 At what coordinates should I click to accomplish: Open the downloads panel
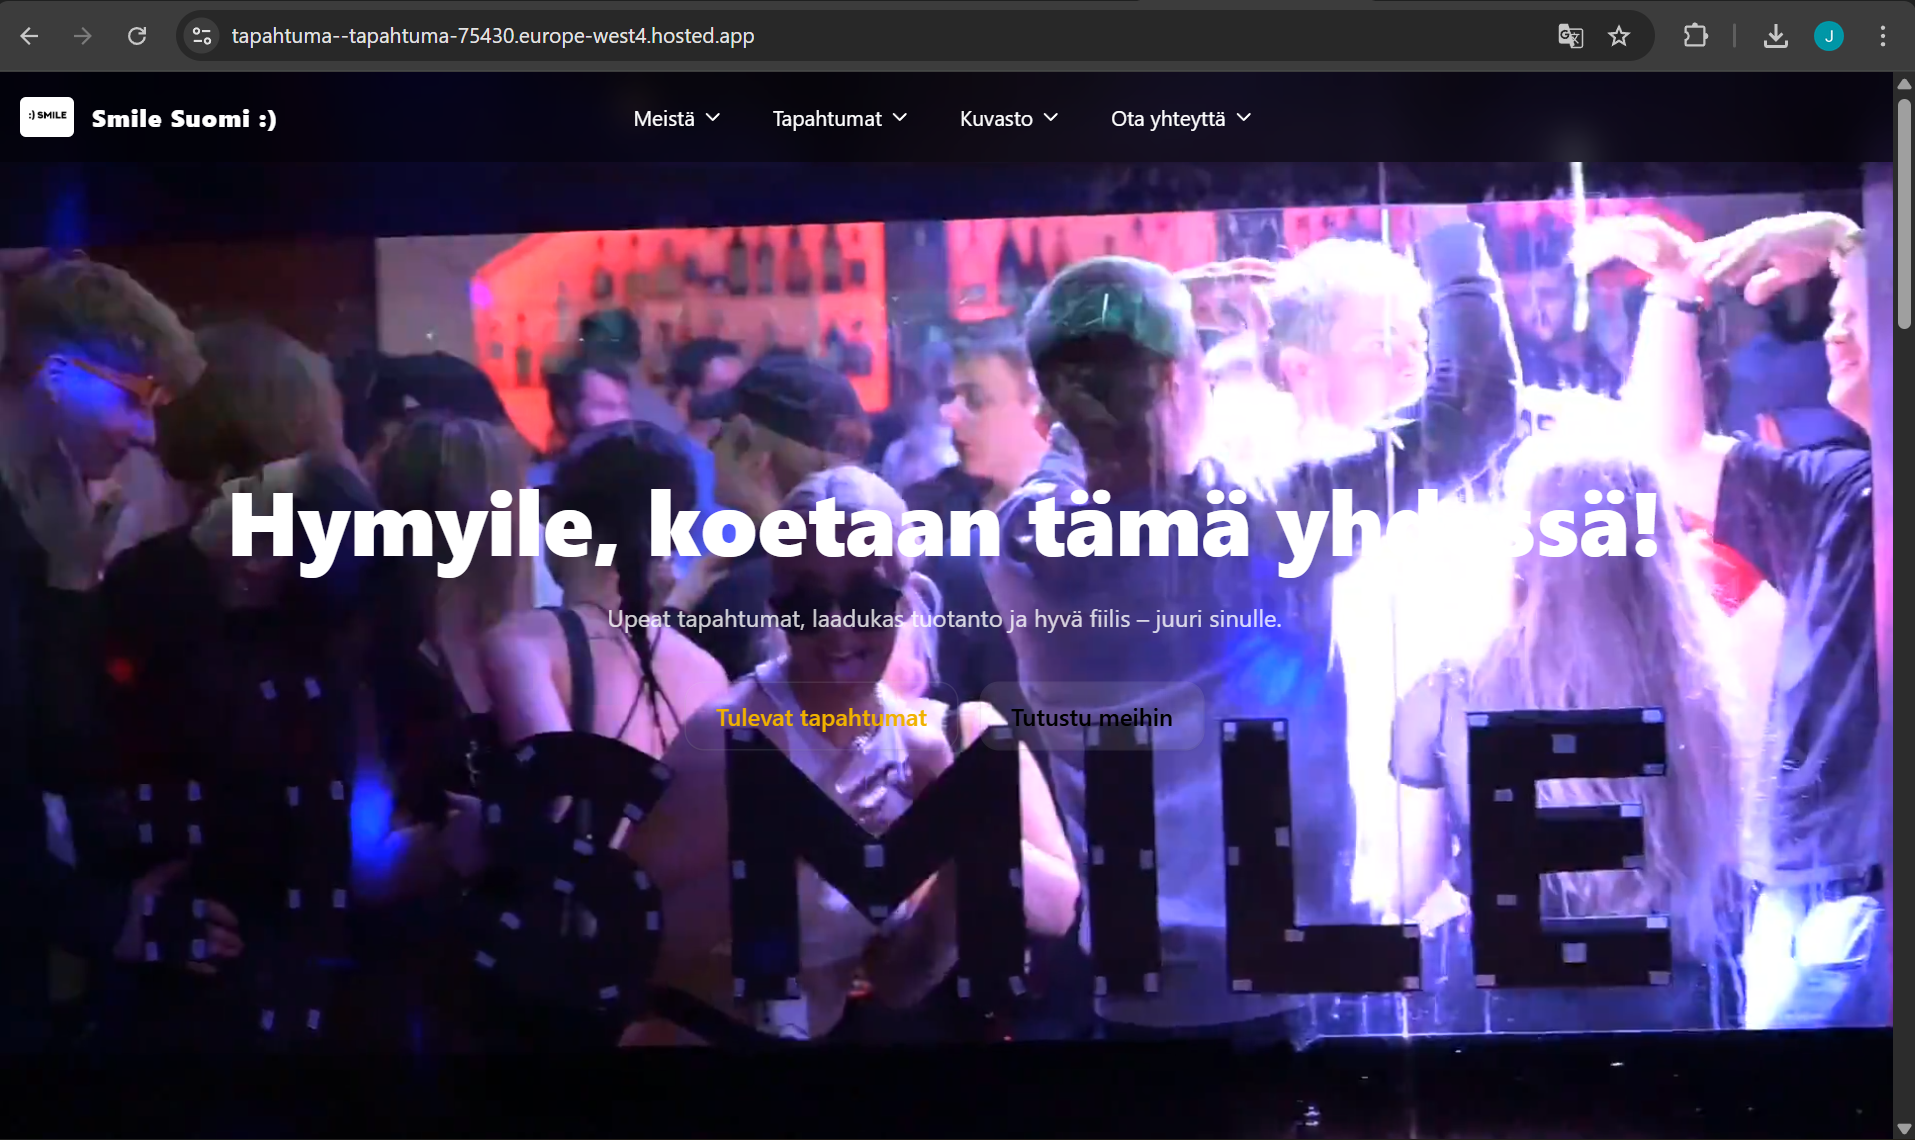pyautogui.click(x=1775, y=36)
